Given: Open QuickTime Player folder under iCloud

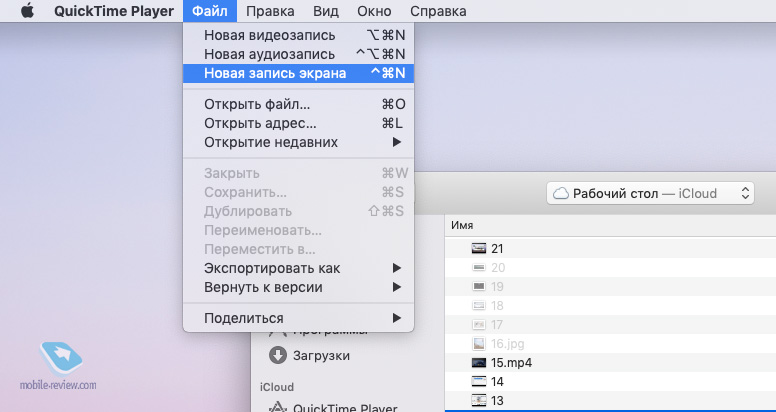Looking at the screenshot, I should coord(345,409).
